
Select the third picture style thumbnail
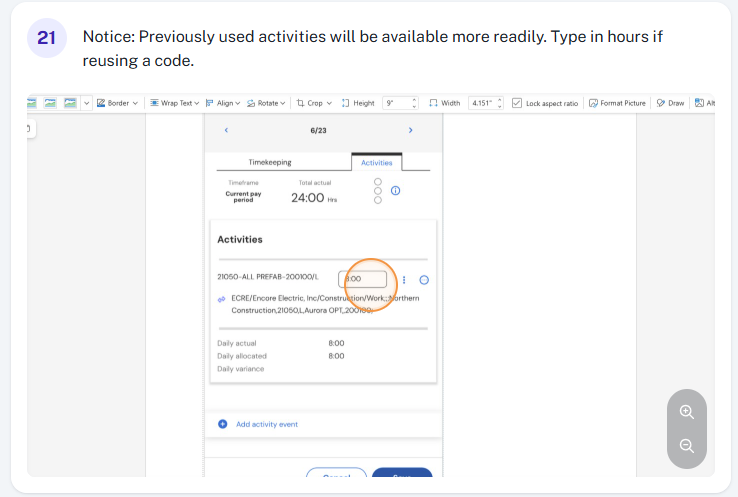70,103
